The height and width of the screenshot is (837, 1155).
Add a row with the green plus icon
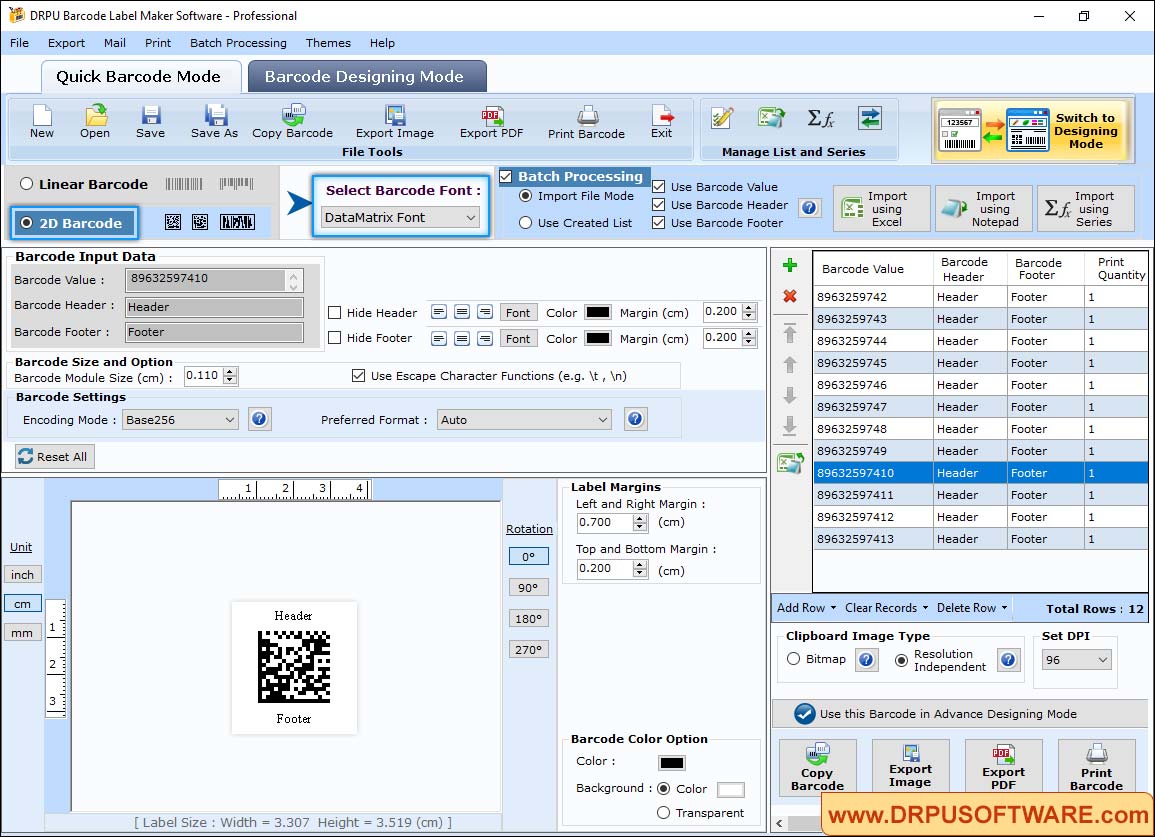(x=790, y=265)
